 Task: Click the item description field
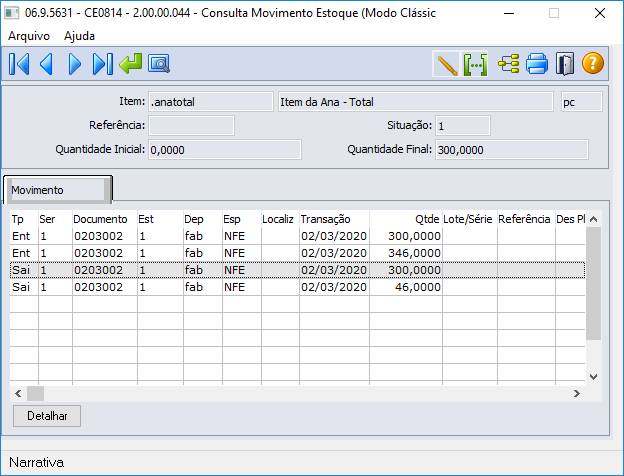[x=415, y=102]
